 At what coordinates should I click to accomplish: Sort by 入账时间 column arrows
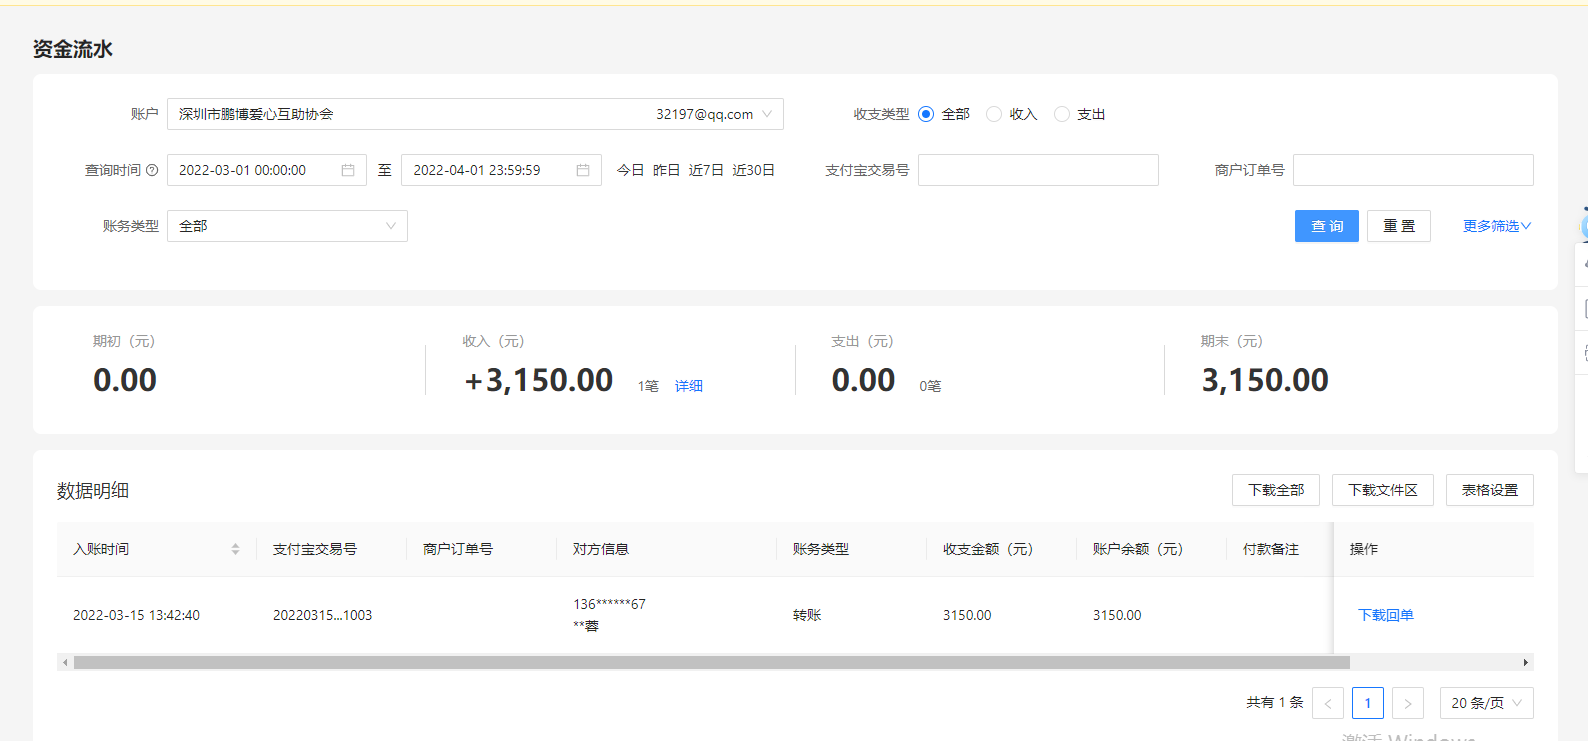click(x=235, y=549)
